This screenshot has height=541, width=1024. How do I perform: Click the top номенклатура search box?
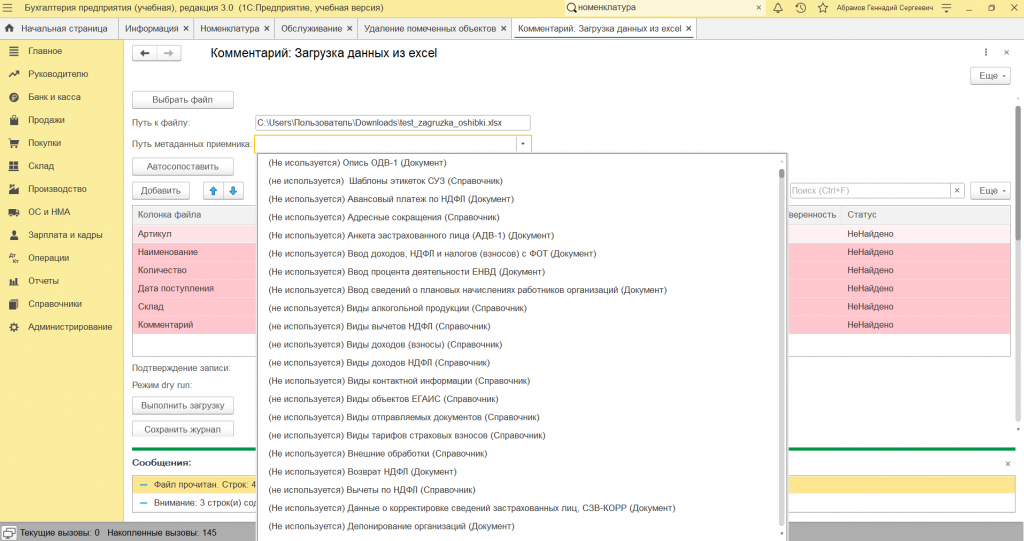[664, 8]
